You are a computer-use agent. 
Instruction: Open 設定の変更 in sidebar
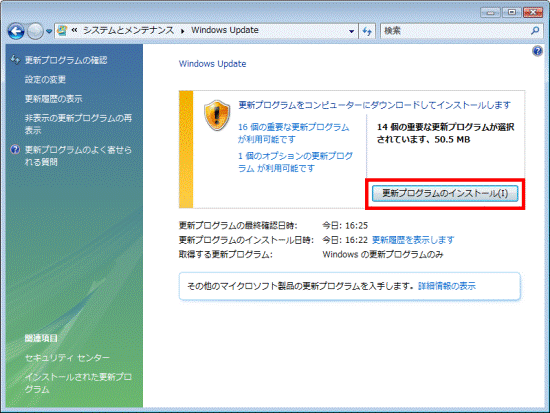(x=45, y=80)
